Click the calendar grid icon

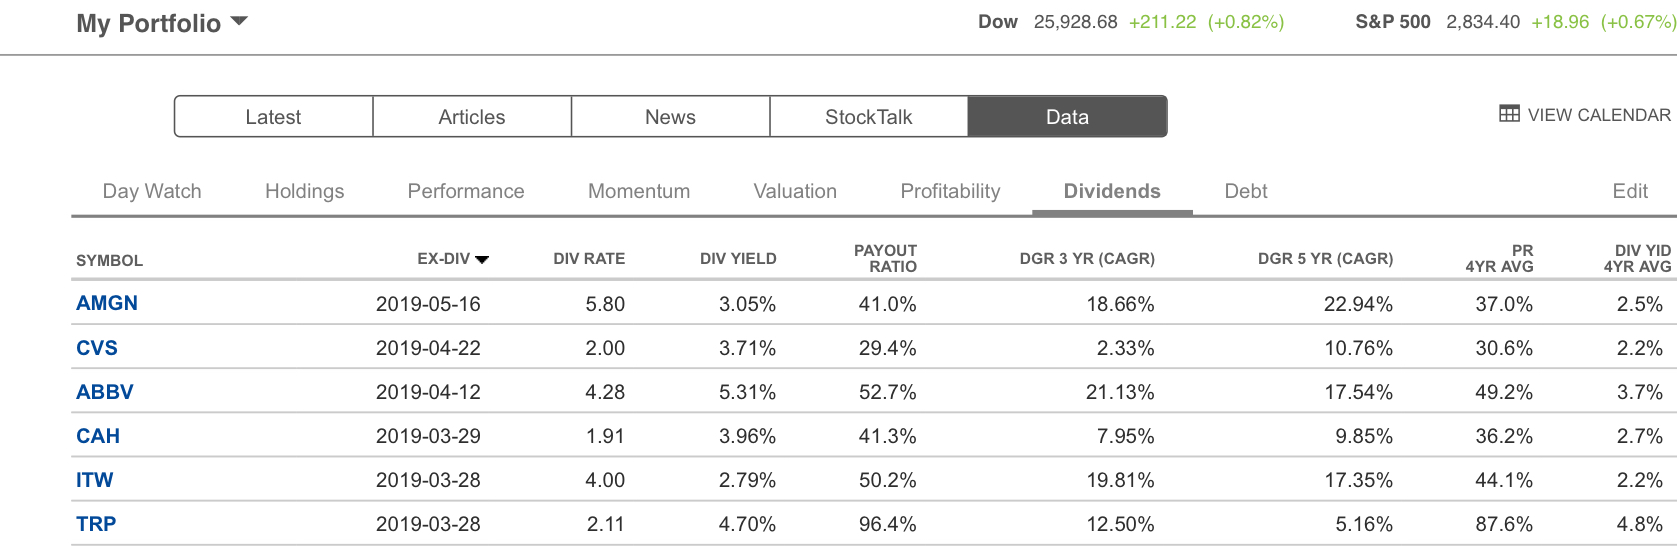[1509, 114]
